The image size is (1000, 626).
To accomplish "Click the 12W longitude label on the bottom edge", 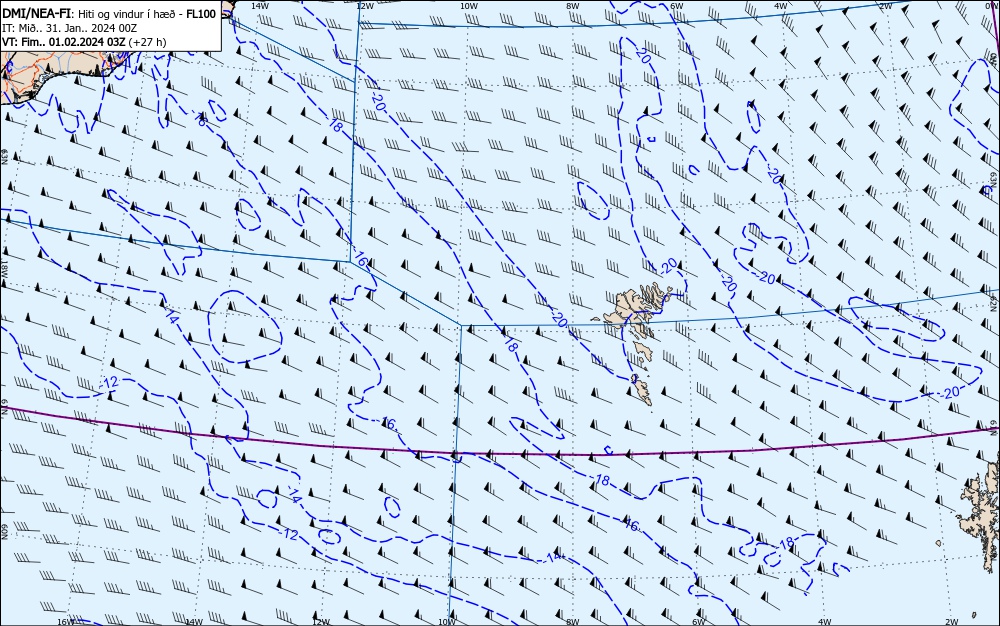I will click(321, 622).
